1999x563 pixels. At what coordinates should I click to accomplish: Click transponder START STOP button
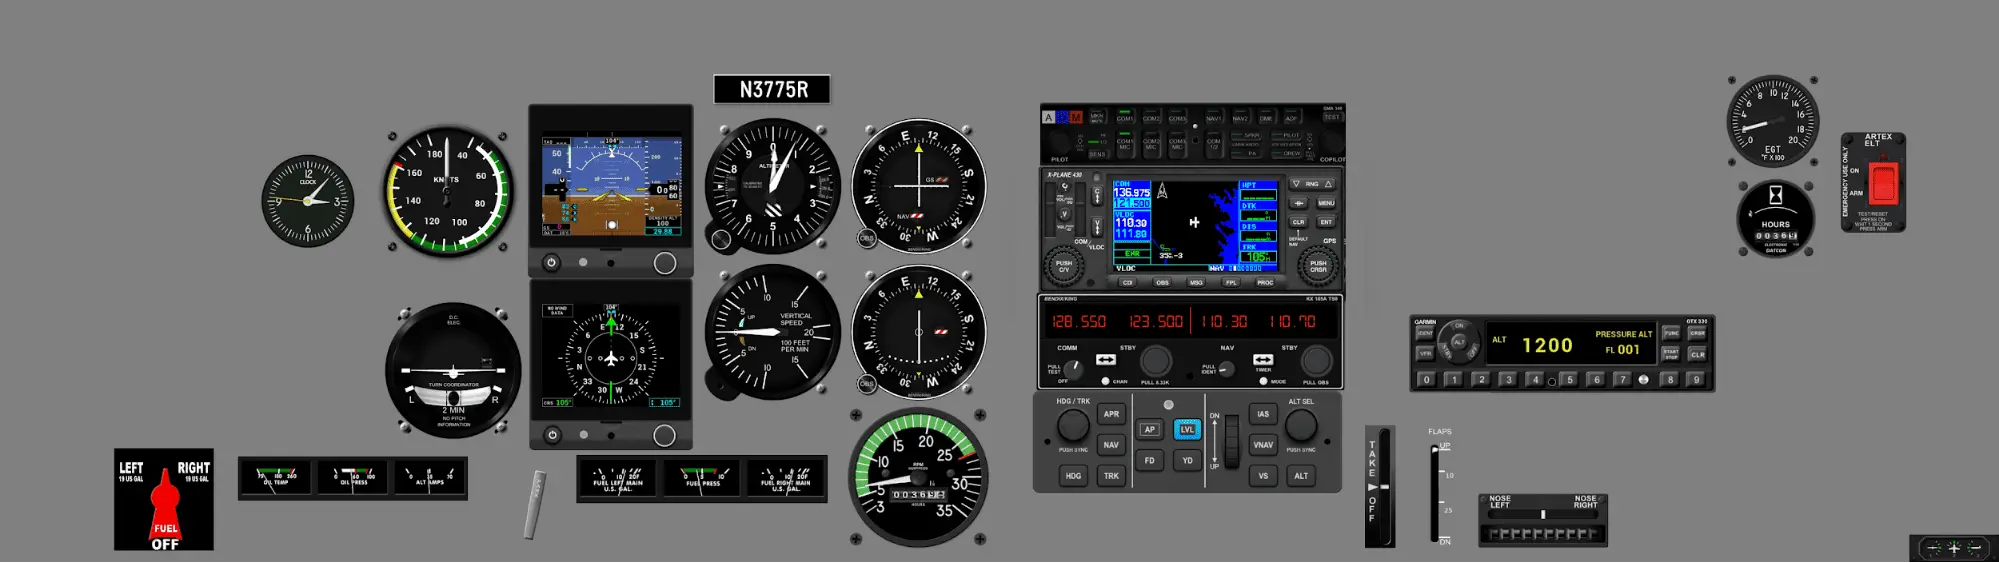point(1670,354)
